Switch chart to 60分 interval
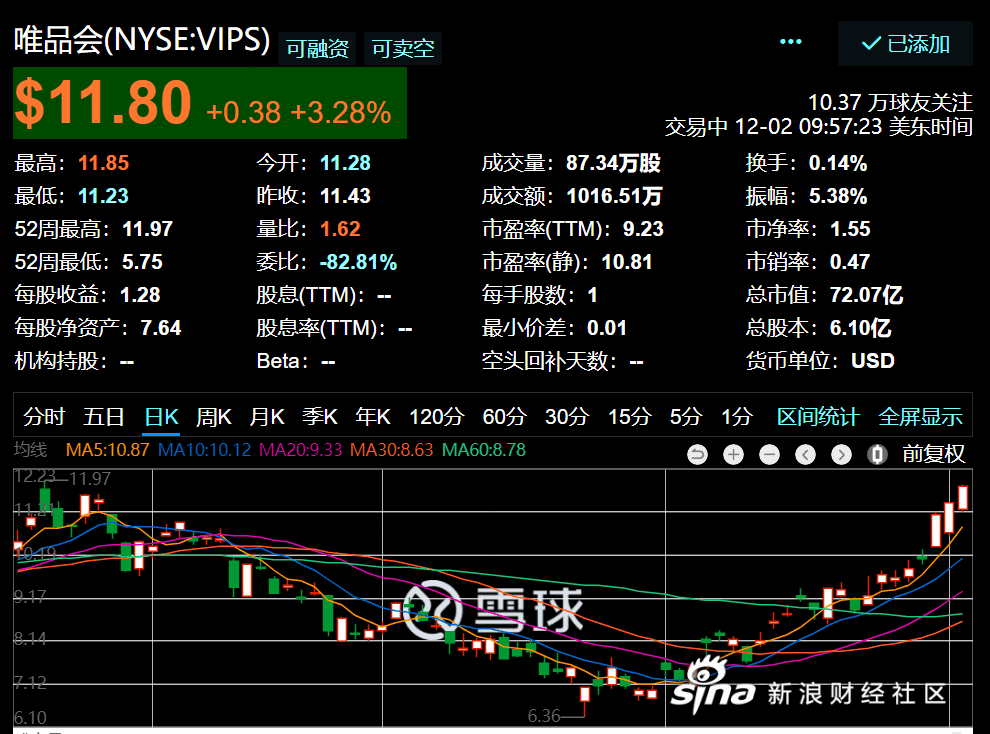Image resolution: width=990 pixels, height=734 pixels. click(504, 417)
